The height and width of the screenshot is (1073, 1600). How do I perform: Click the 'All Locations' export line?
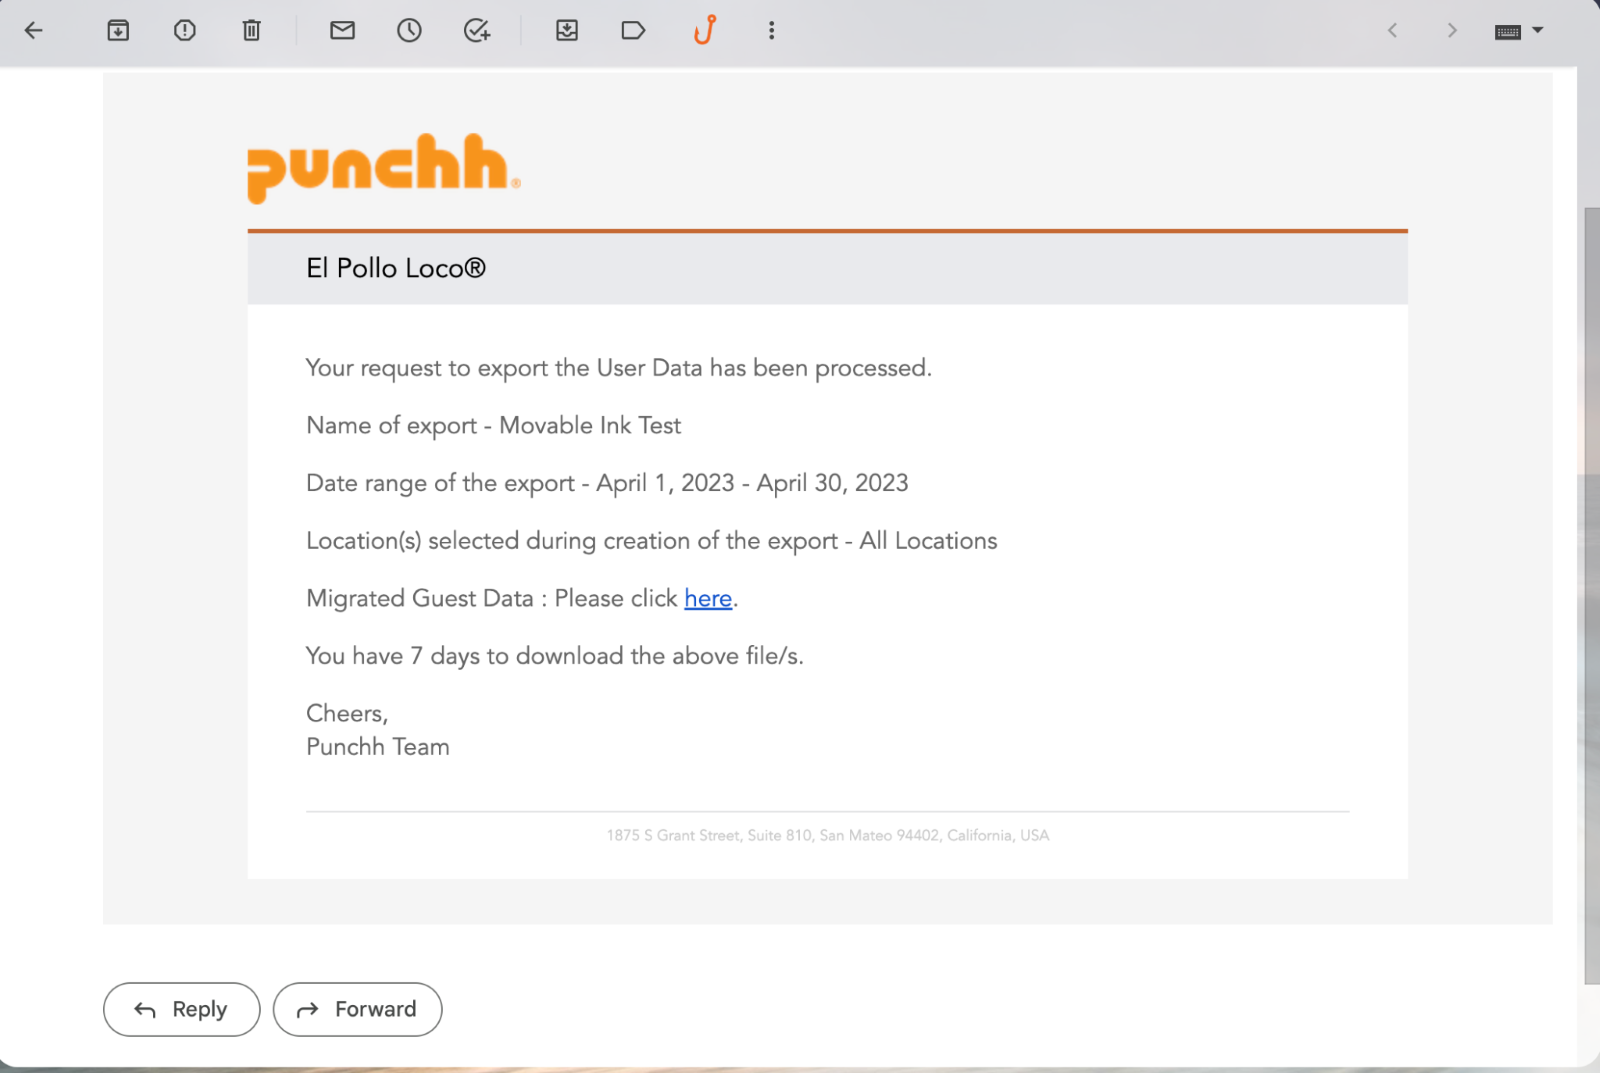[652, 541]
